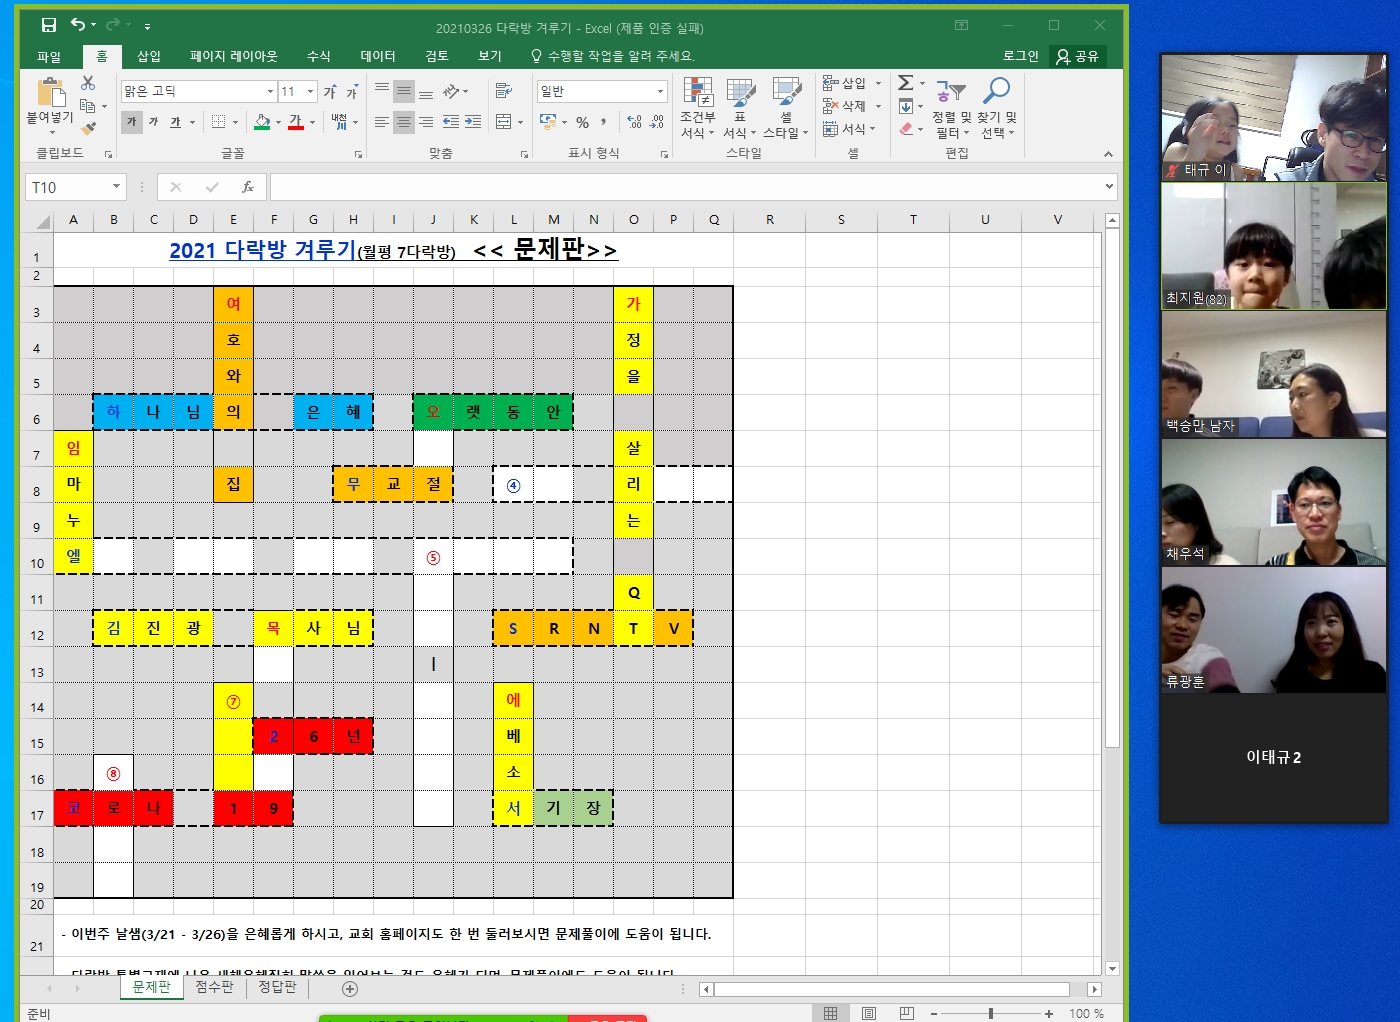Toggle Italic (기울임 가) formatting
The image size is (1400, 1022).
coord(153,122)
